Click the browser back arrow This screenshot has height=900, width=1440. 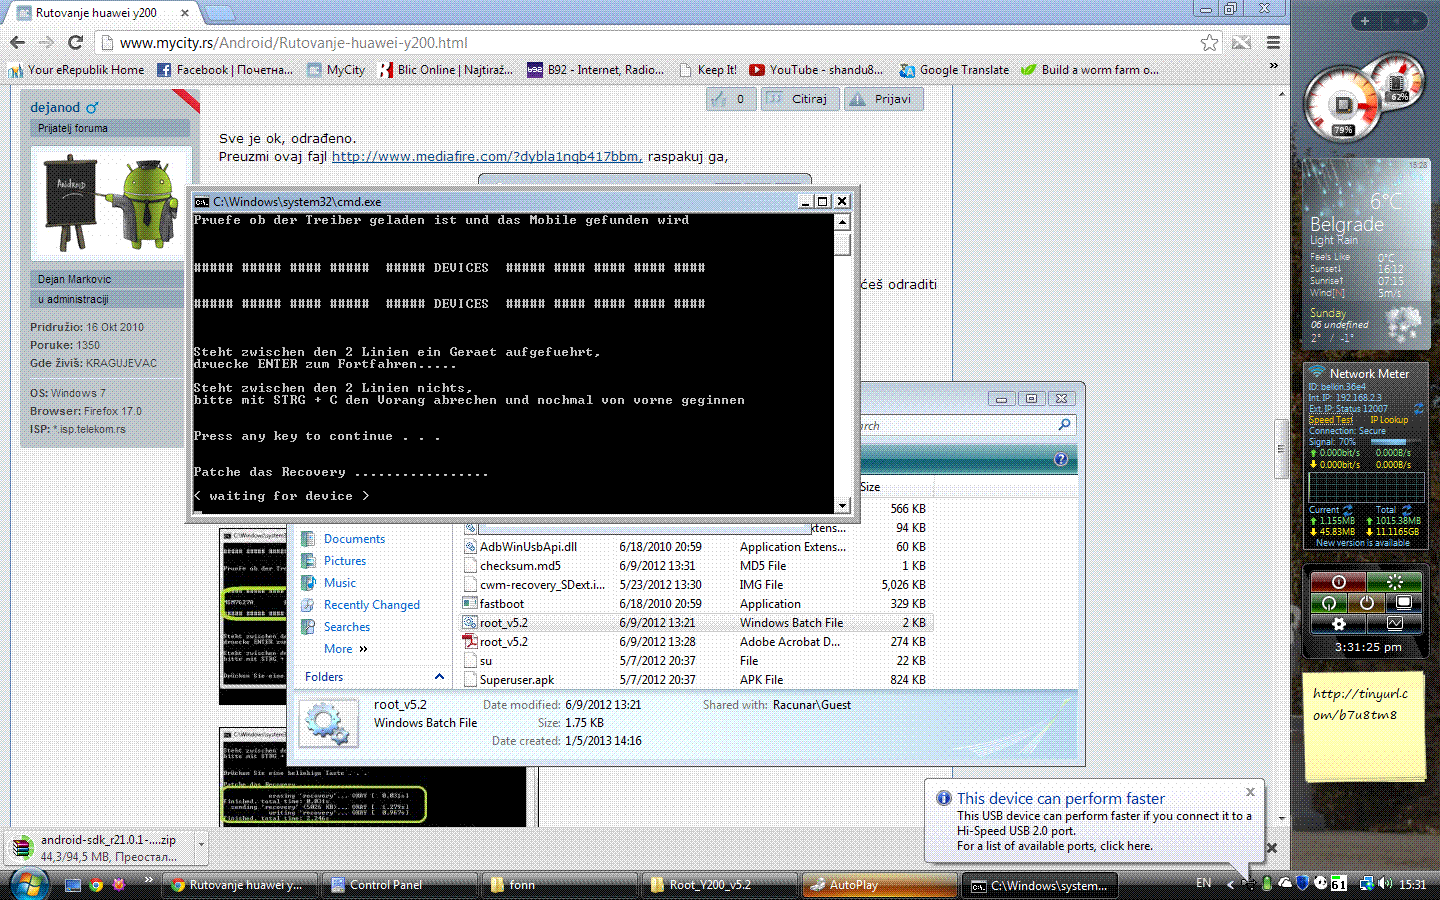[x=17, y=42]
